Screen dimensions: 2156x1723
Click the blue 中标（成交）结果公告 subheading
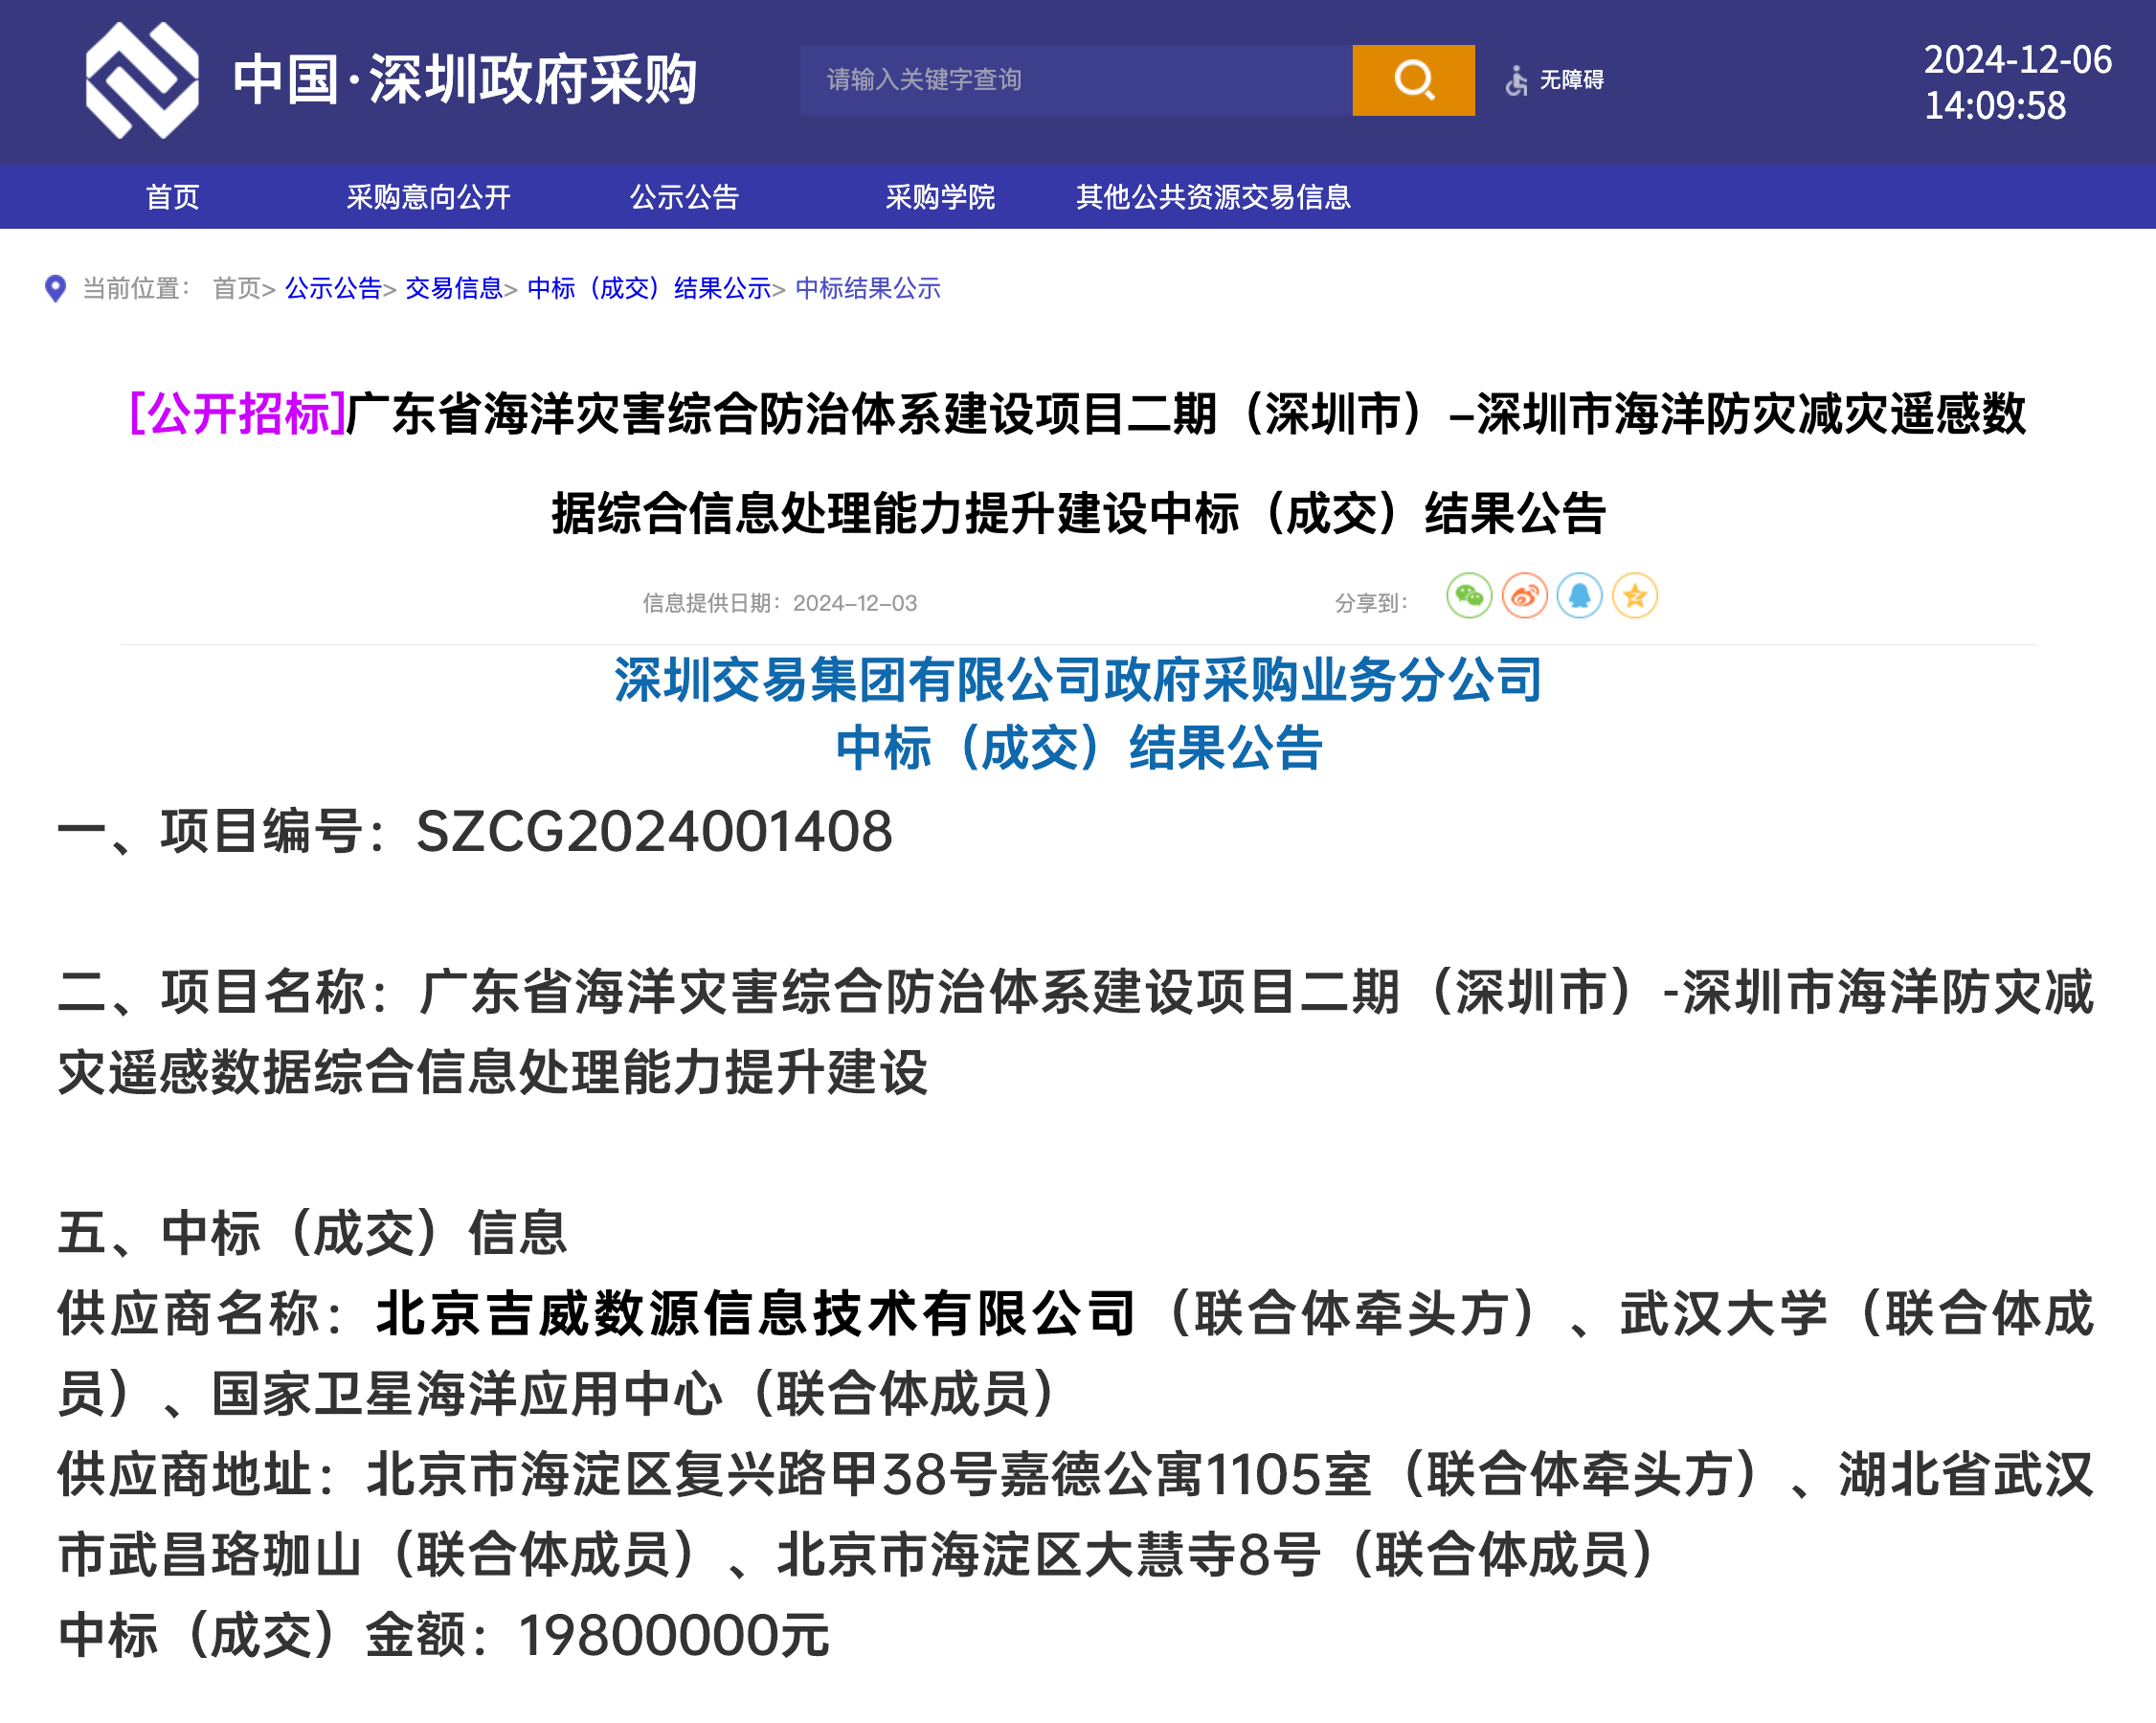pyautogui.click(x=1078, y=749)
